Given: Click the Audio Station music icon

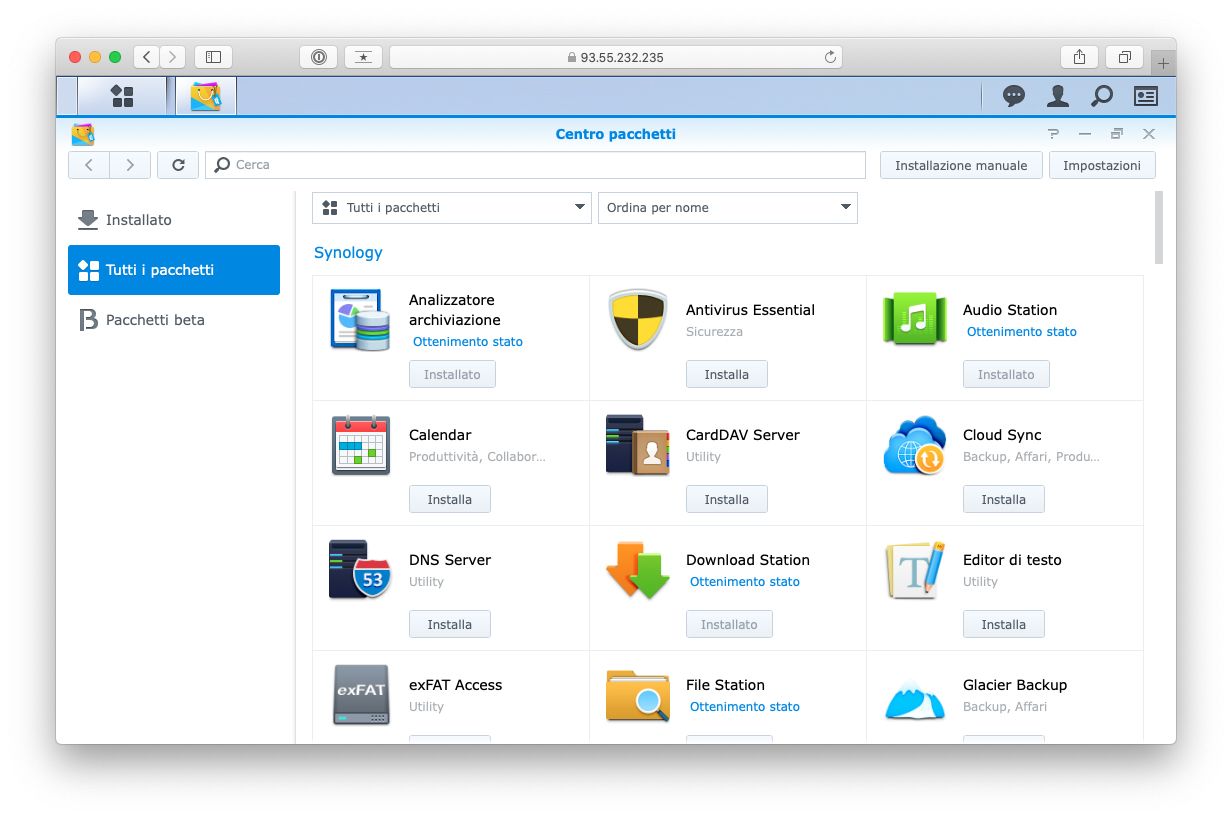Looking at the screenshot, I should pyautogui.click(x=915, y=319).
